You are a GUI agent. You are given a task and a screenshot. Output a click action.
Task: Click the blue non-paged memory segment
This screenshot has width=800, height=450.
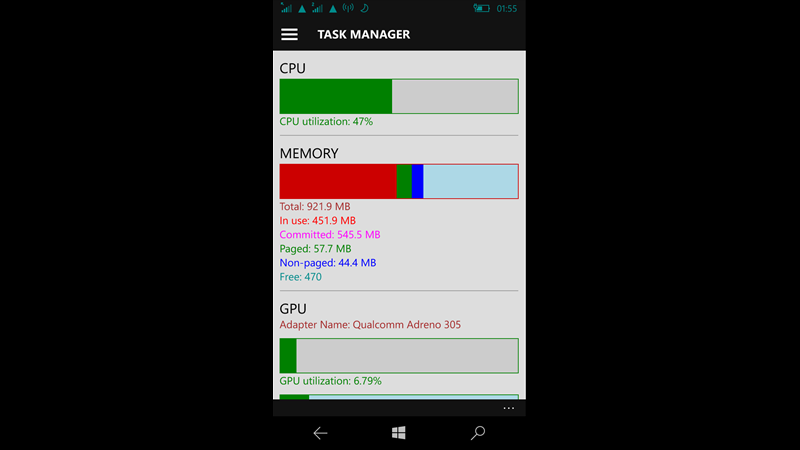coord(417,181)
